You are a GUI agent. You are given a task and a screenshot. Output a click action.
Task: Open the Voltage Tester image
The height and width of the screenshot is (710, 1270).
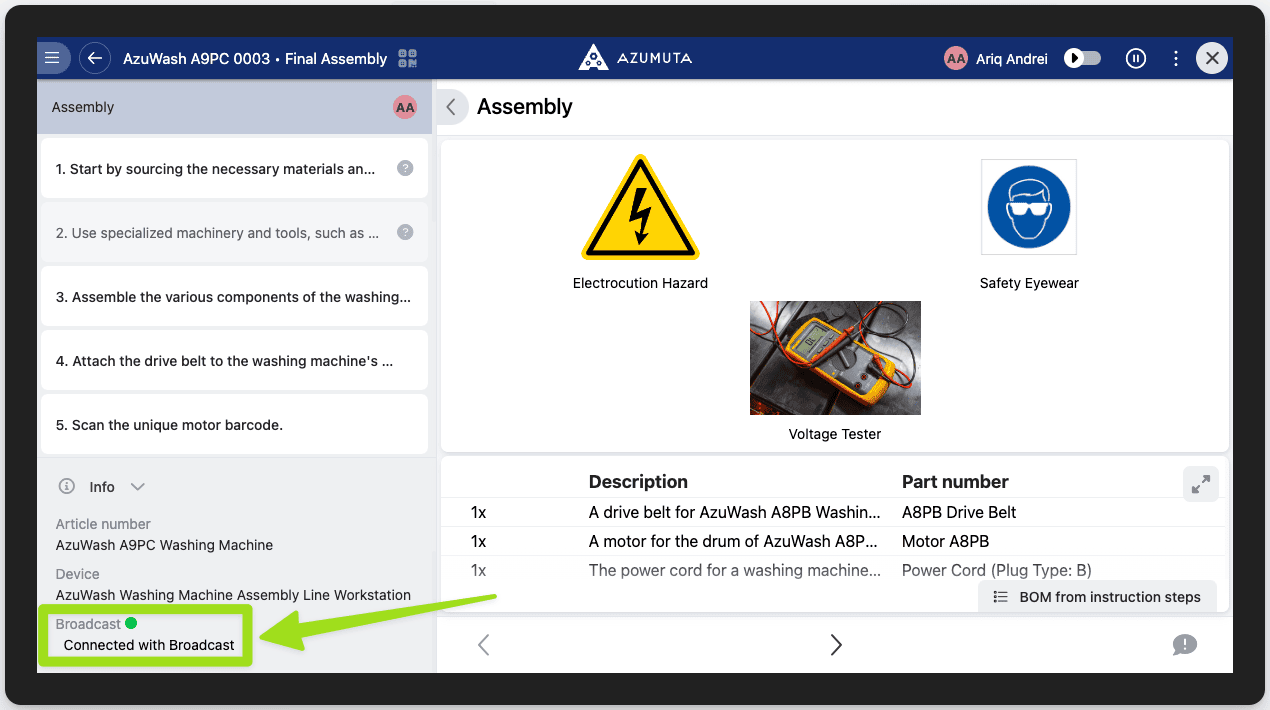click(835, 358)
